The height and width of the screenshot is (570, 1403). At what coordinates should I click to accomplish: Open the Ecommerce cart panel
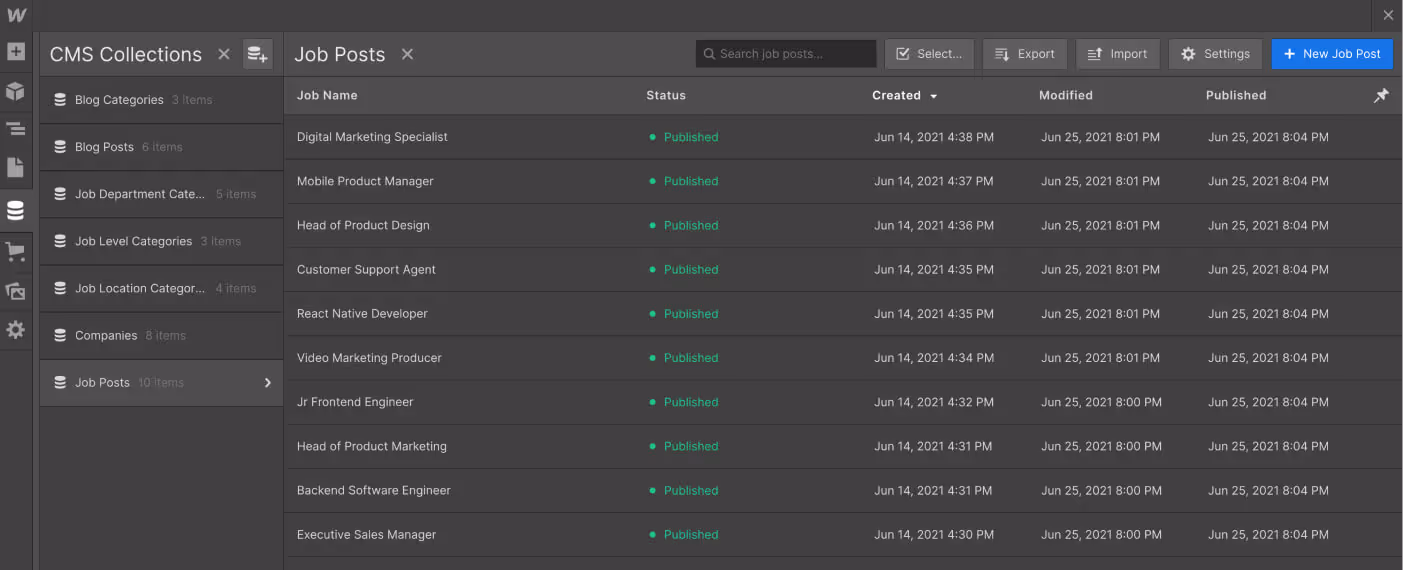point(15,252)
